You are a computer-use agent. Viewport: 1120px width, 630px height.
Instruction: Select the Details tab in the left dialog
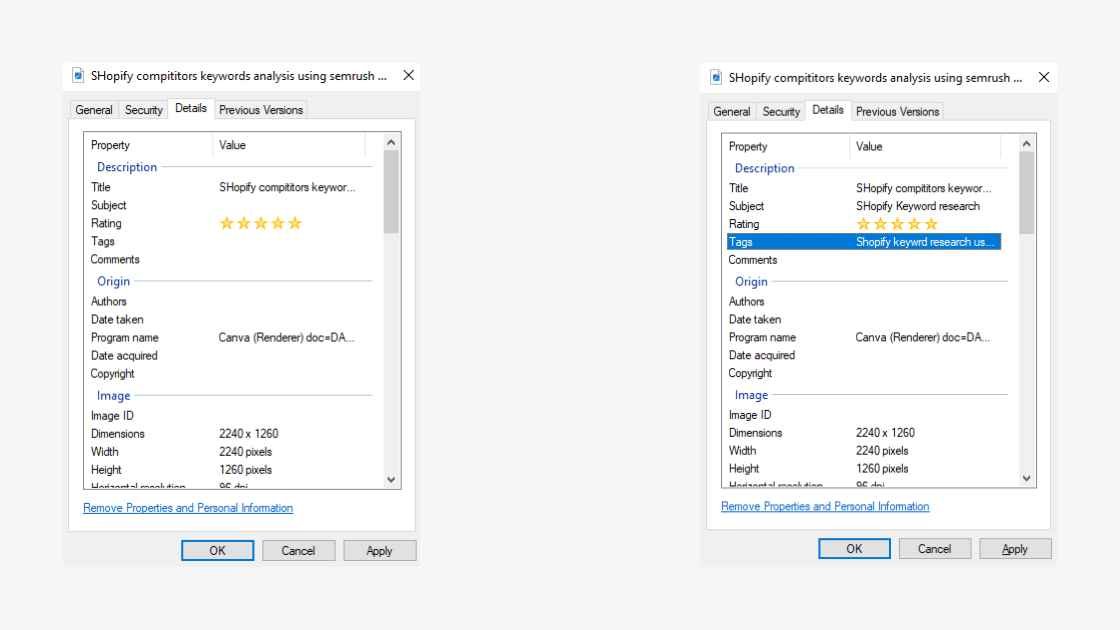click(191, 108)
